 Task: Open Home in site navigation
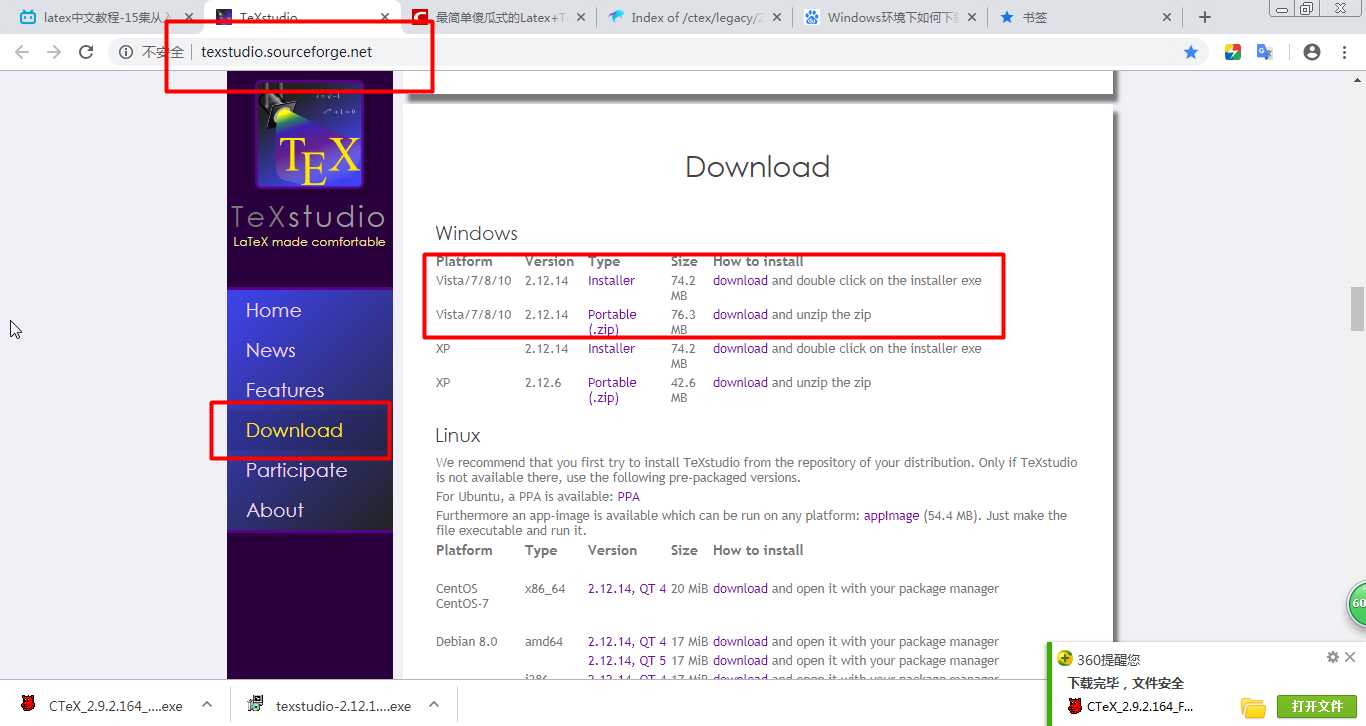point(273,310)
